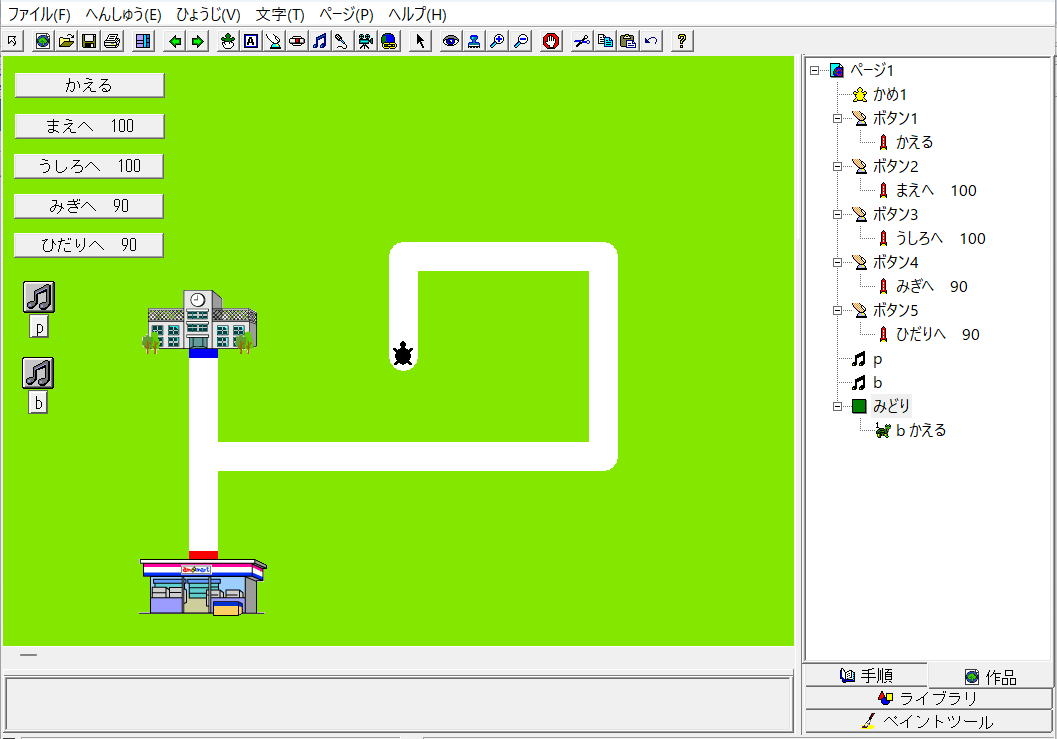
Task: Collapse the ボタン2 tree node
Action: pos(837,166)
